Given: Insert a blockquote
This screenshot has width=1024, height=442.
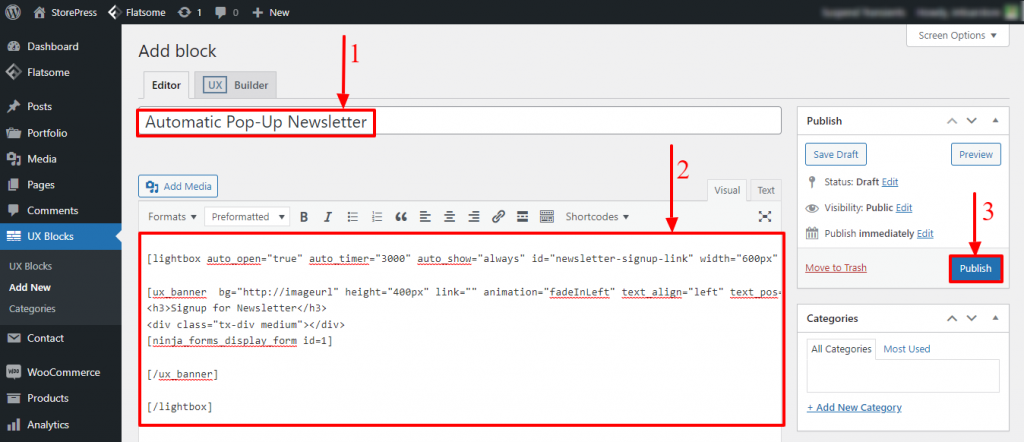Looking at the screenshot, I should [x=401, y=217].
